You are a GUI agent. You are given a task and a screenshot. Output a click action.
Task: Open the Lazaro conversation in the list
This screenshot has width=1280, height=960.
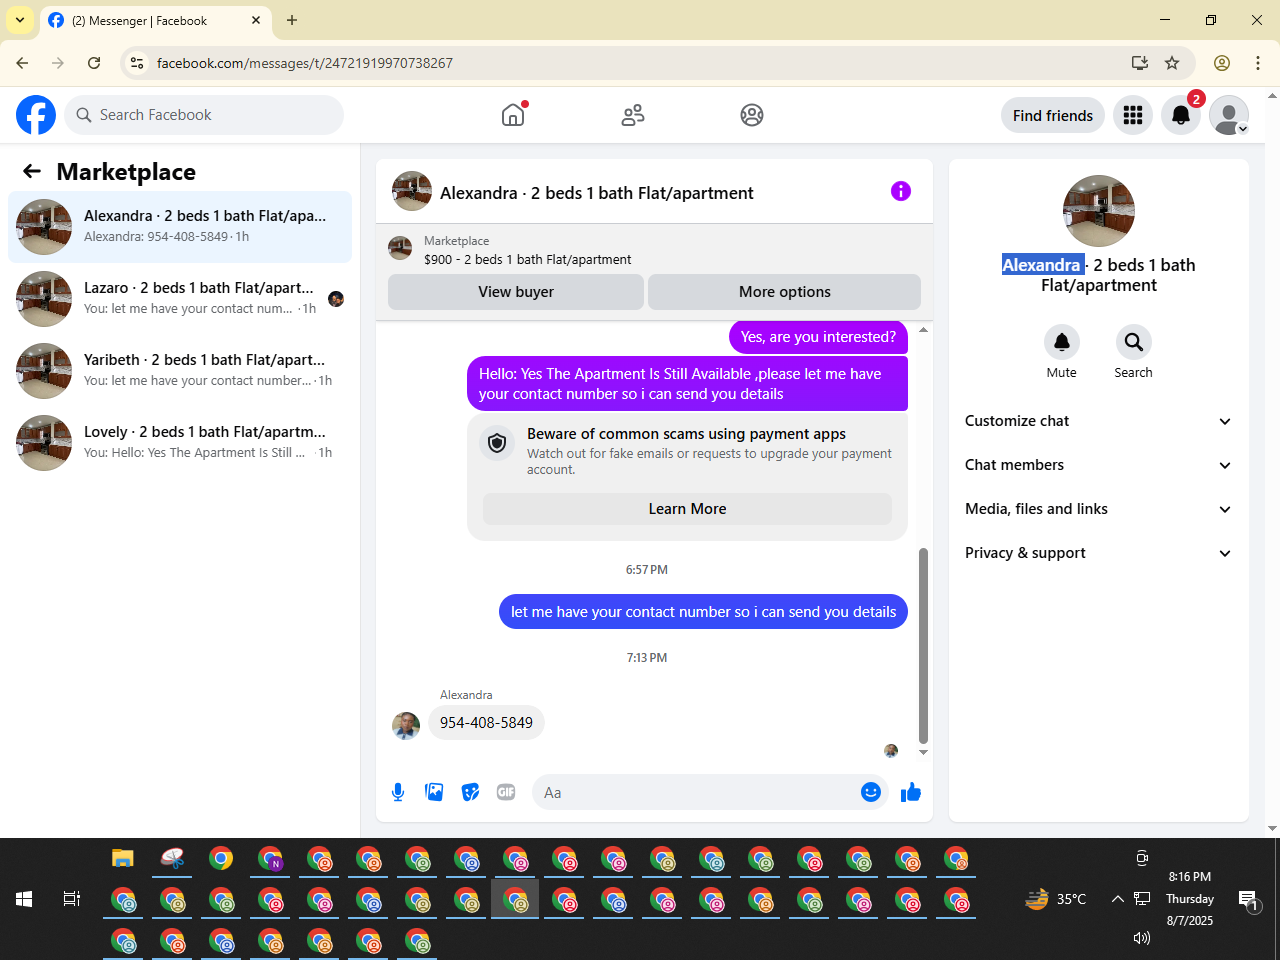pos(180,299)
